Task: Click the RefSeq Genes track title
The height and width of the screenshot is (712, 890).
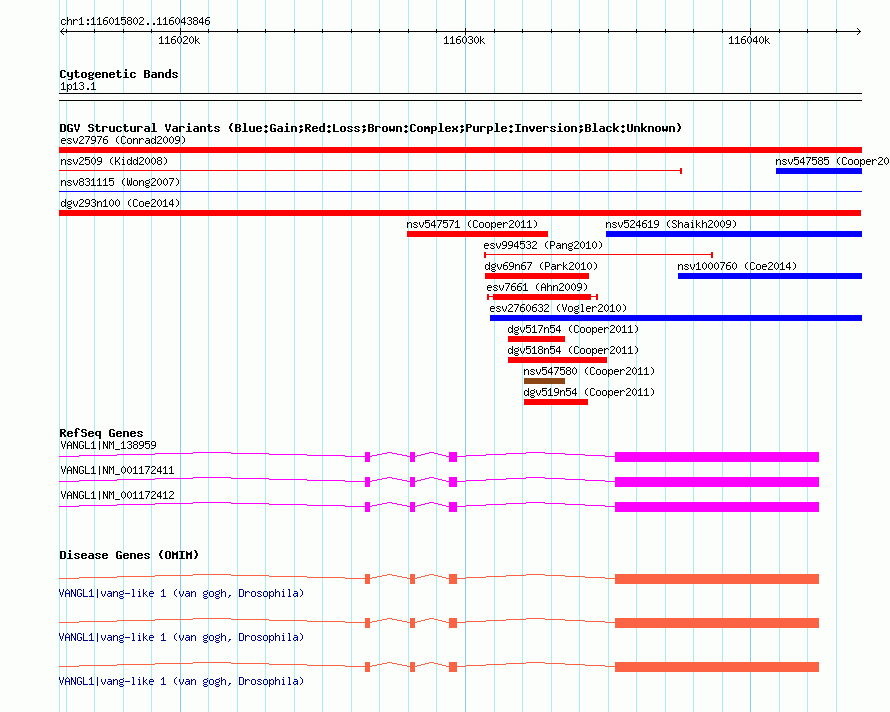Action: click(x=101, y=433)
